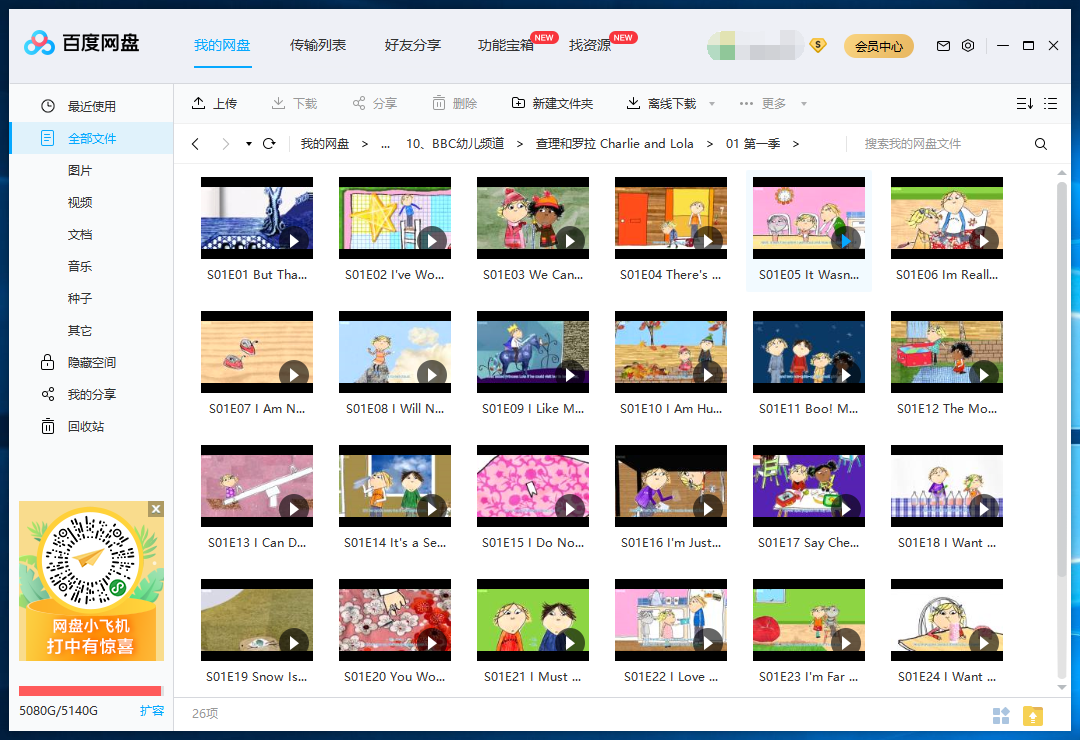Image resolution: width=1080 pixels, height=740 pixels.
Task: Go forward with the right arrow
Action: click(x=225, y=143)
